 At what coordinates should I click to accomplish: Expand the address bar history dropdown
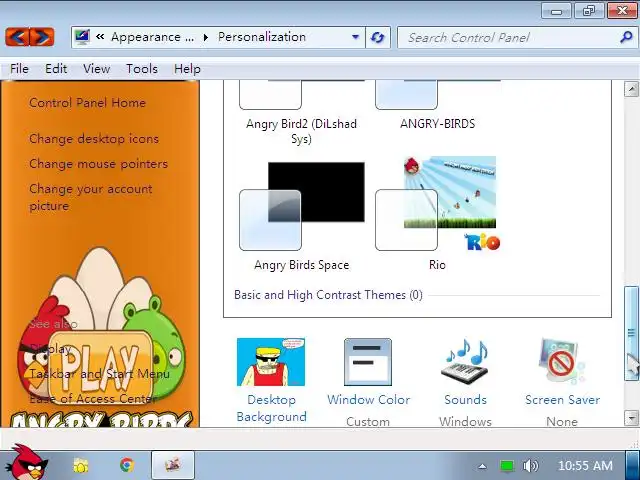[x=356, y=37]
